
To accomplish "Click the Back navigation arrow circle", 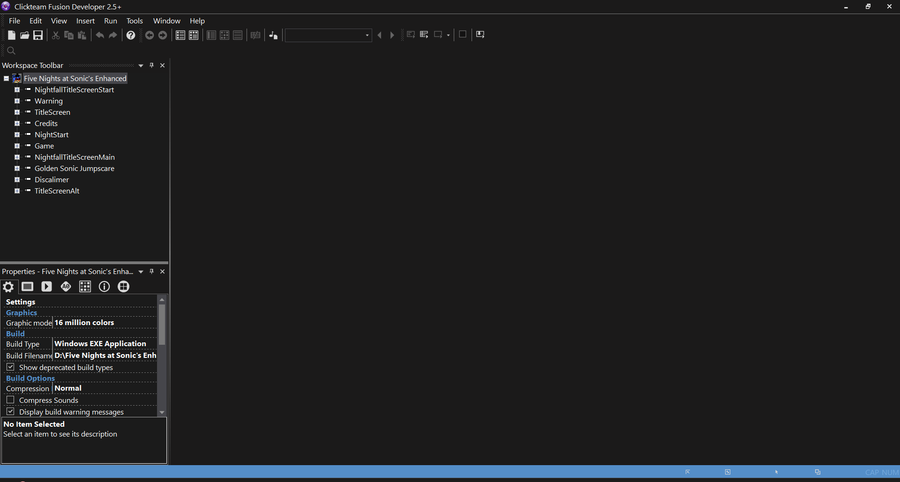I will pos(149,36).
